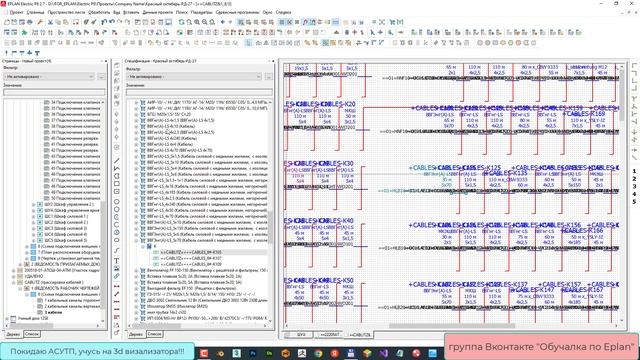Click graphical editor vertical scrollbar thumb
Viewport: 640px width, 360px height.
click(x=622, y=95)
